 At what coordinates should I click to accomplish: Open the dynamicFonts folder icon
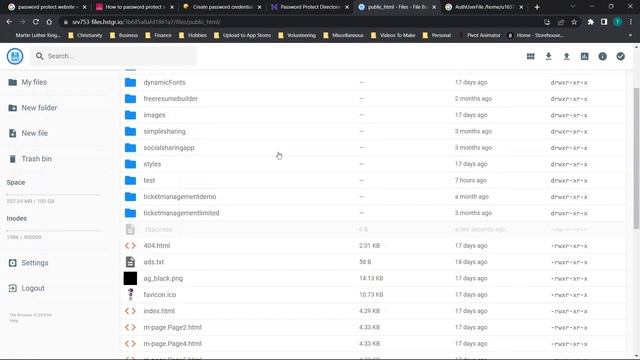[x=130, y=82]
